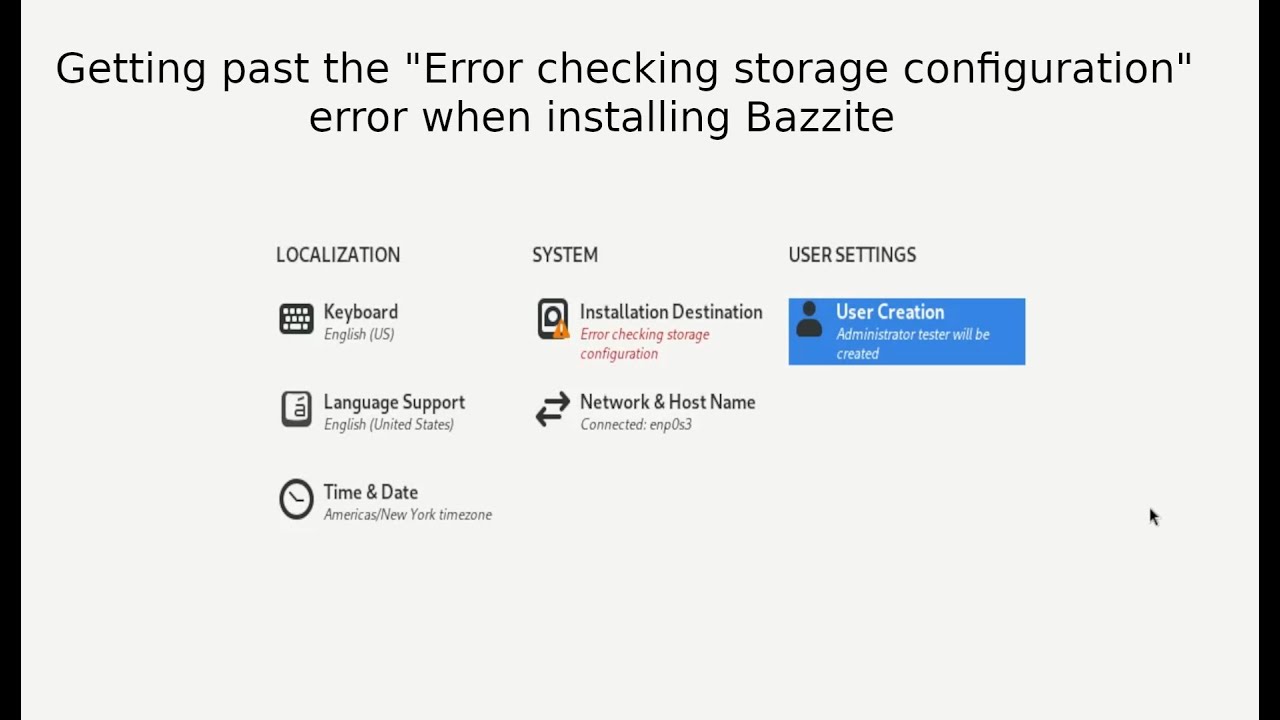Select the Installation Destination label
This screenshot has width=1280, height=720.
point(670,312)
